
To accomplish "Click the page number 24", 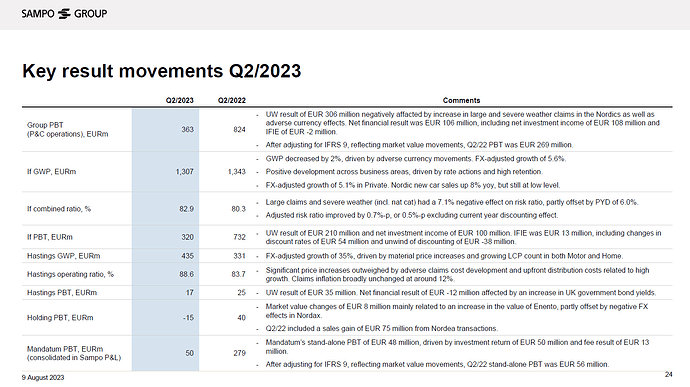I will (x=668, y=375).
